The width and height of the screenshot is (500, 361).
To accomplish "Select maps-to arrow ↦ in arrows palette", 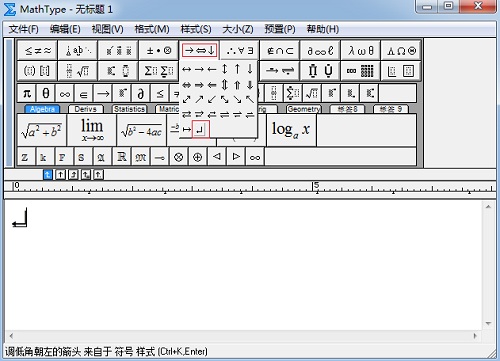I will (x=187, y=129).
